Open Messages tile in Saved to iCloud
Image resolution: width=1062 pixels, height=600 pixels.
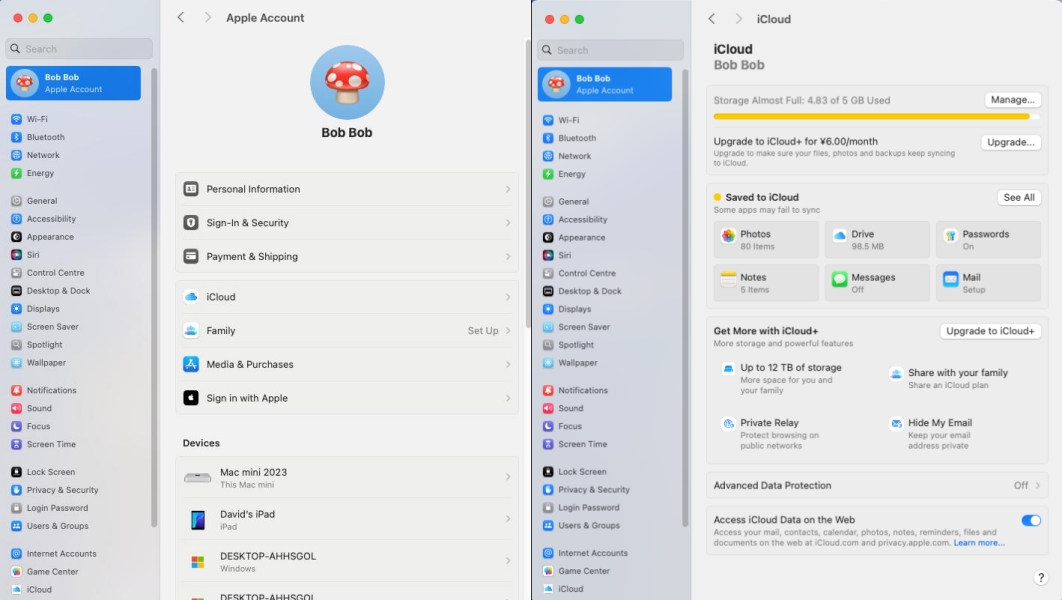click(x=877, y=283)
